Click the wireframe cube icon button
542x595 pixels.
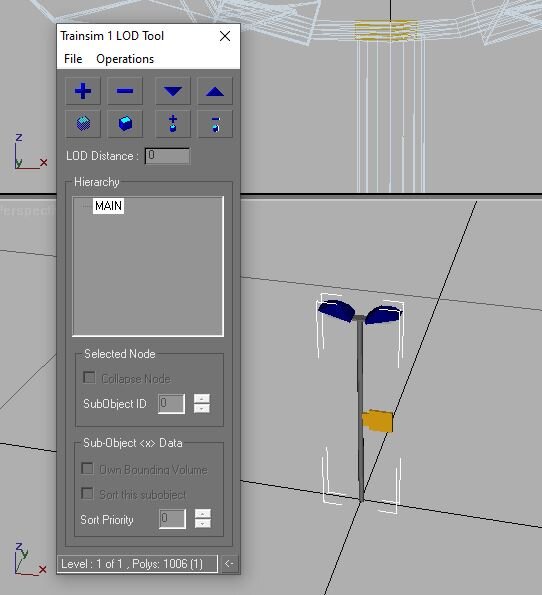click(83, 124)
